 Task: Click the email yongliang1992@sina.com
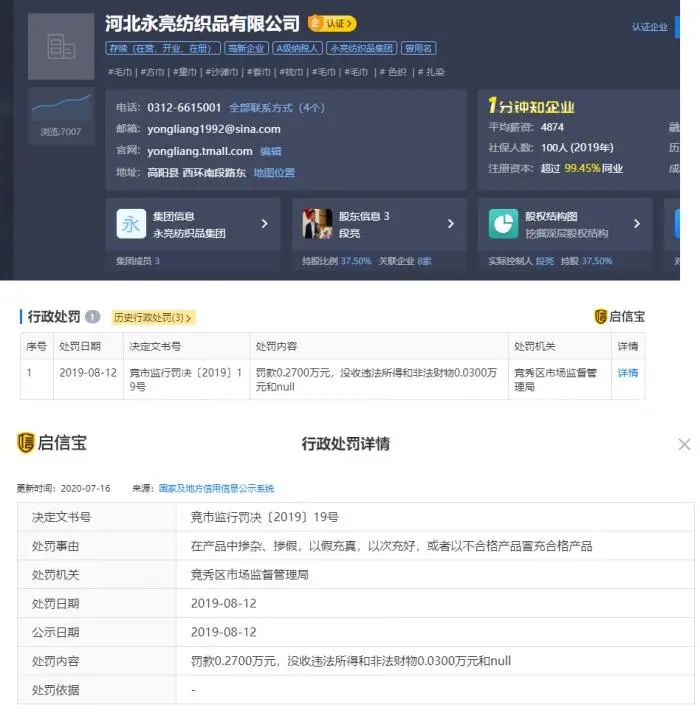coord(214,129)
